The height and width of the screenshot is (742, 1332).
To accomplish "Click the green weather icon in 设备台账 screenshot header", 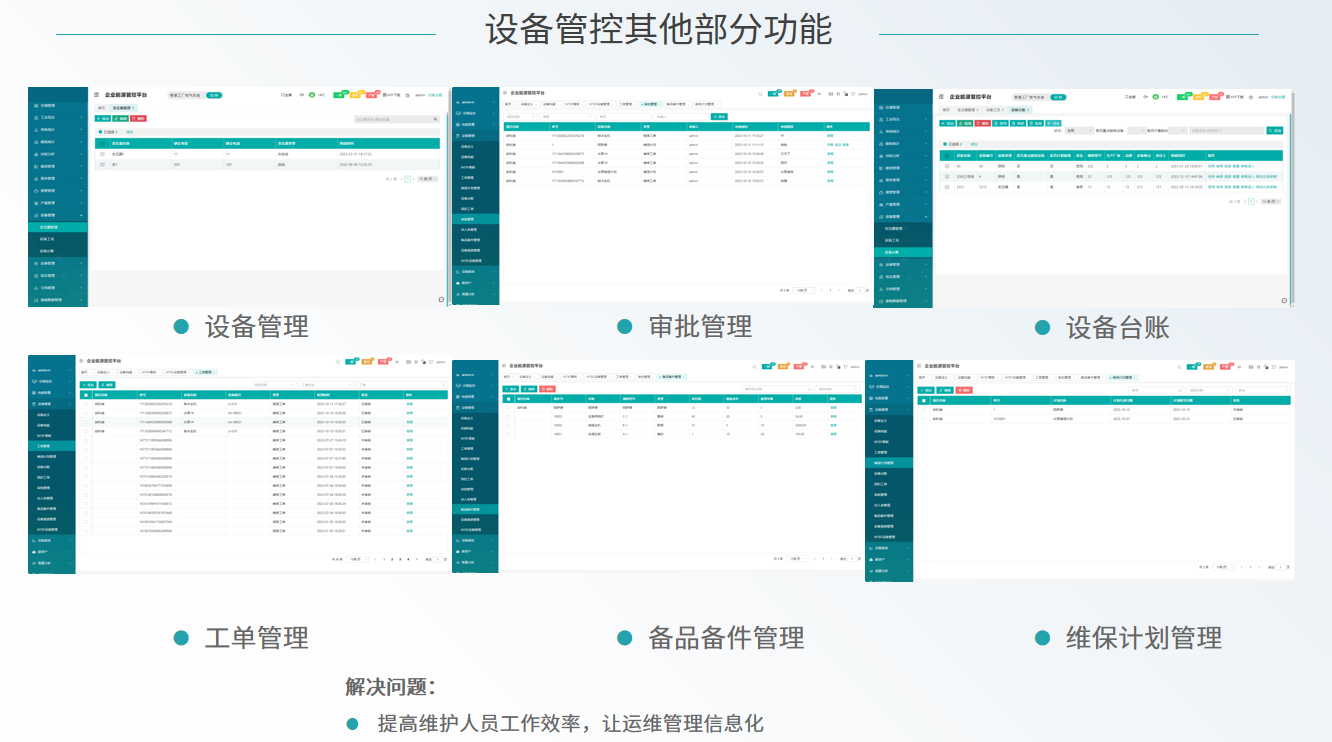I will coord(1154,98).
